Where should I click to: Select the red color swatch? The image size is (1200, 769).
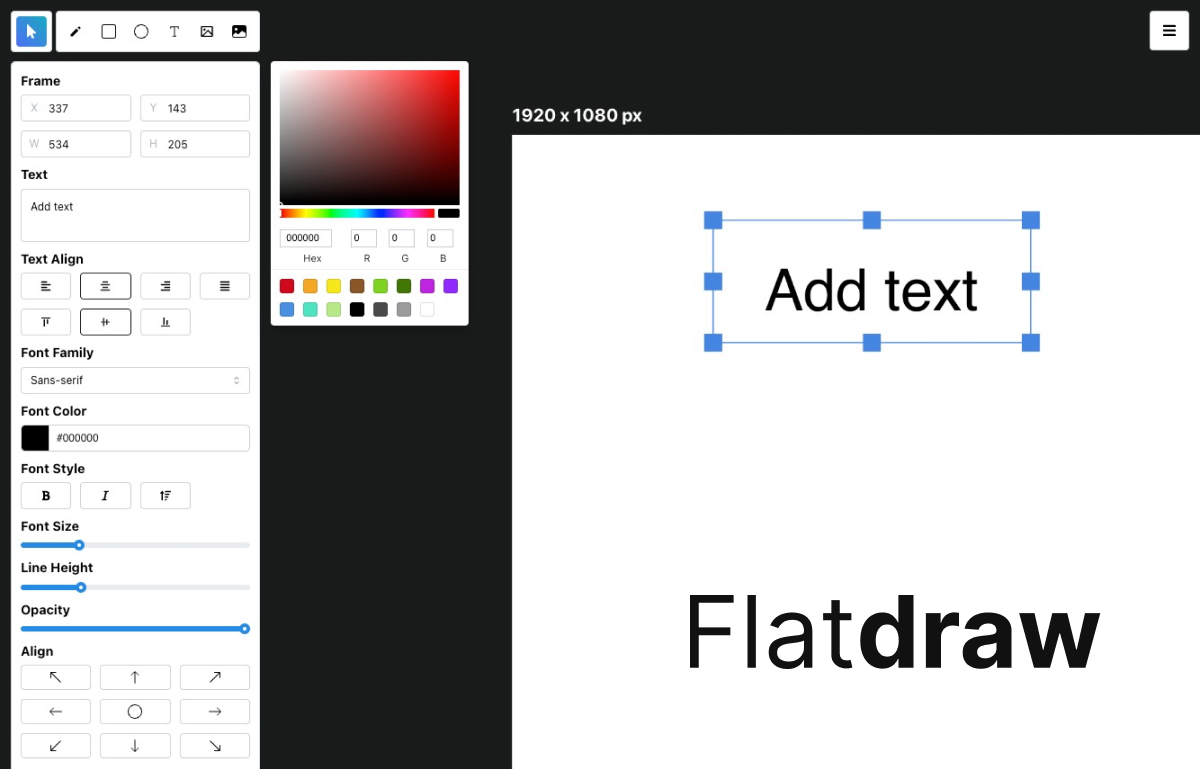click(x=286, y=286)
